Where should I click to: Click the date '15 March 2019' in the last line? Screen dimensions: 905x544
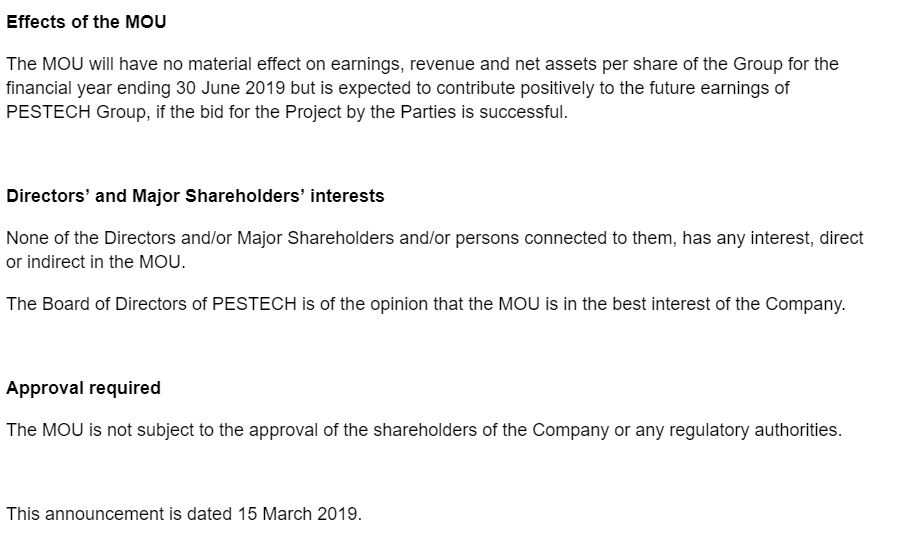(297, 514)
